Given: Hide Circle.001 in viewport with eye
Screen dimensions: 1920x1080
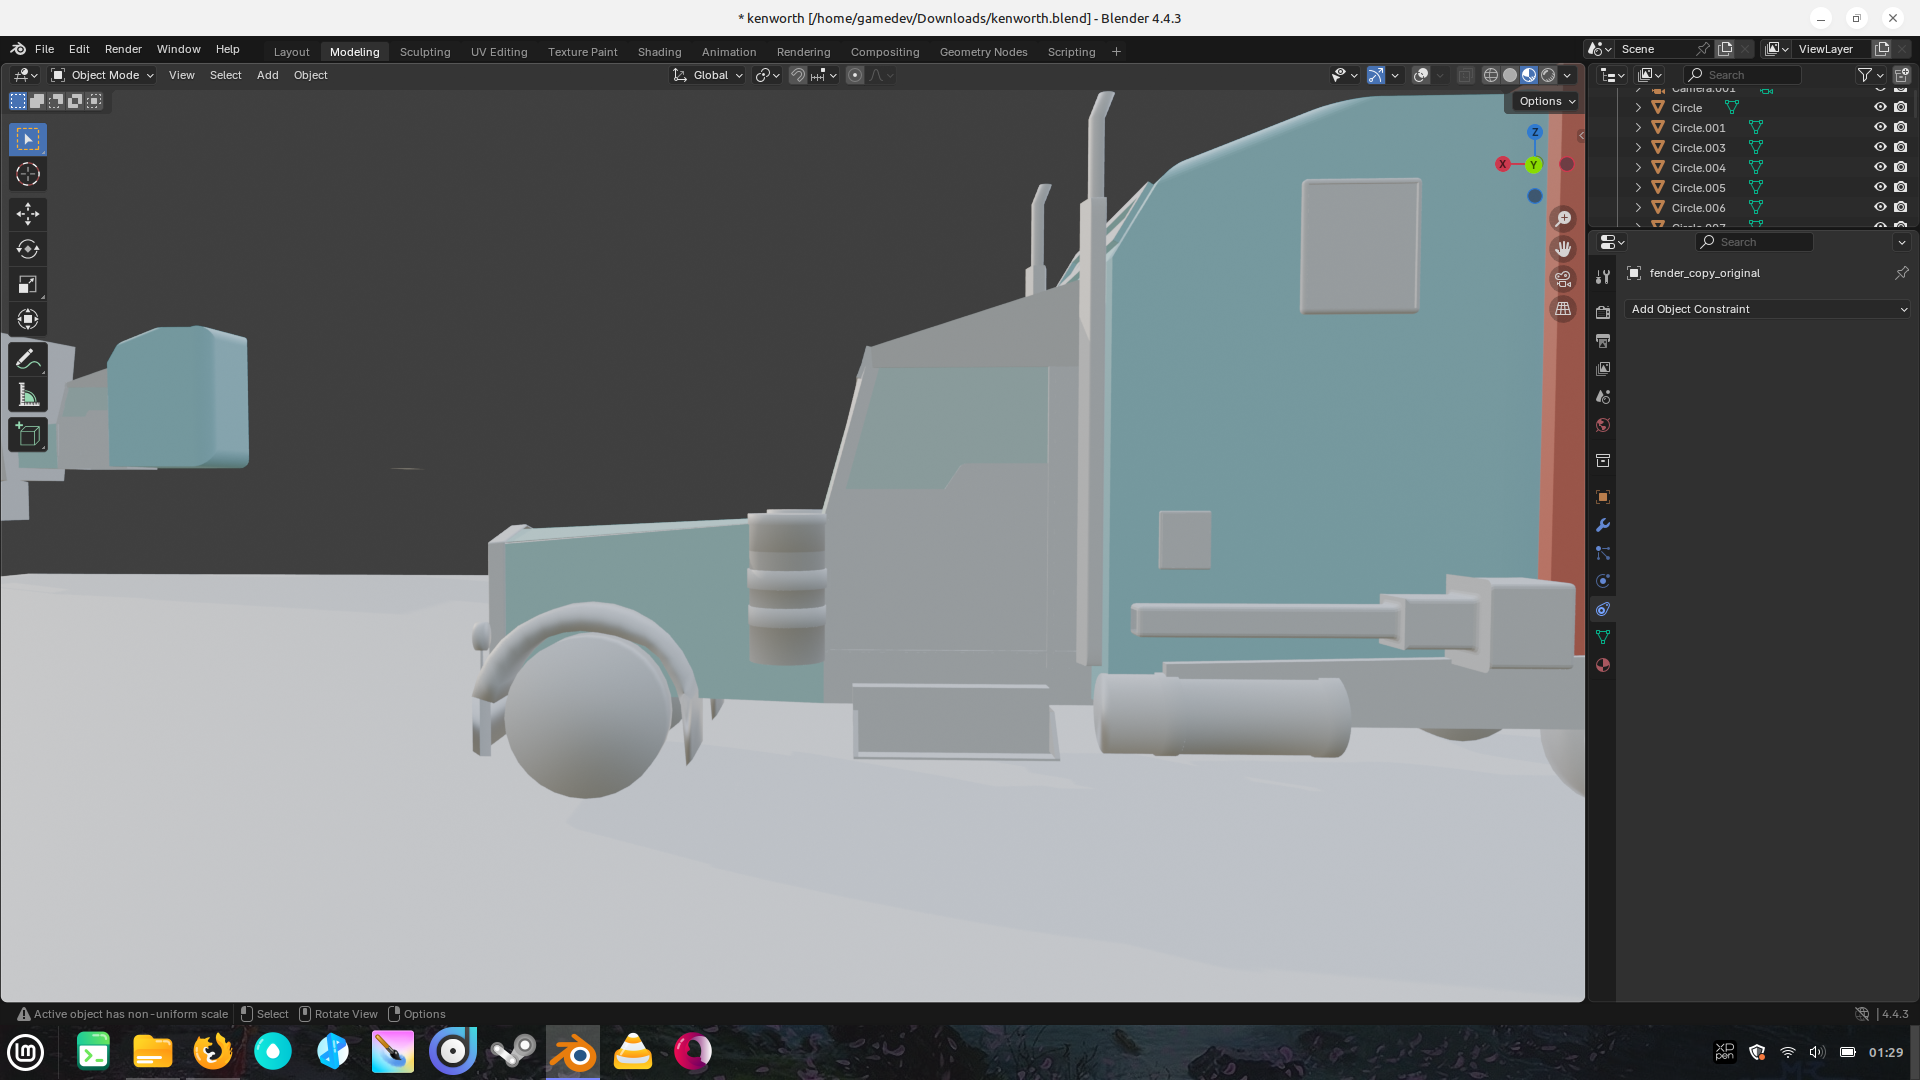Looking at the screenshot, I should click(x=1880, y=128).
